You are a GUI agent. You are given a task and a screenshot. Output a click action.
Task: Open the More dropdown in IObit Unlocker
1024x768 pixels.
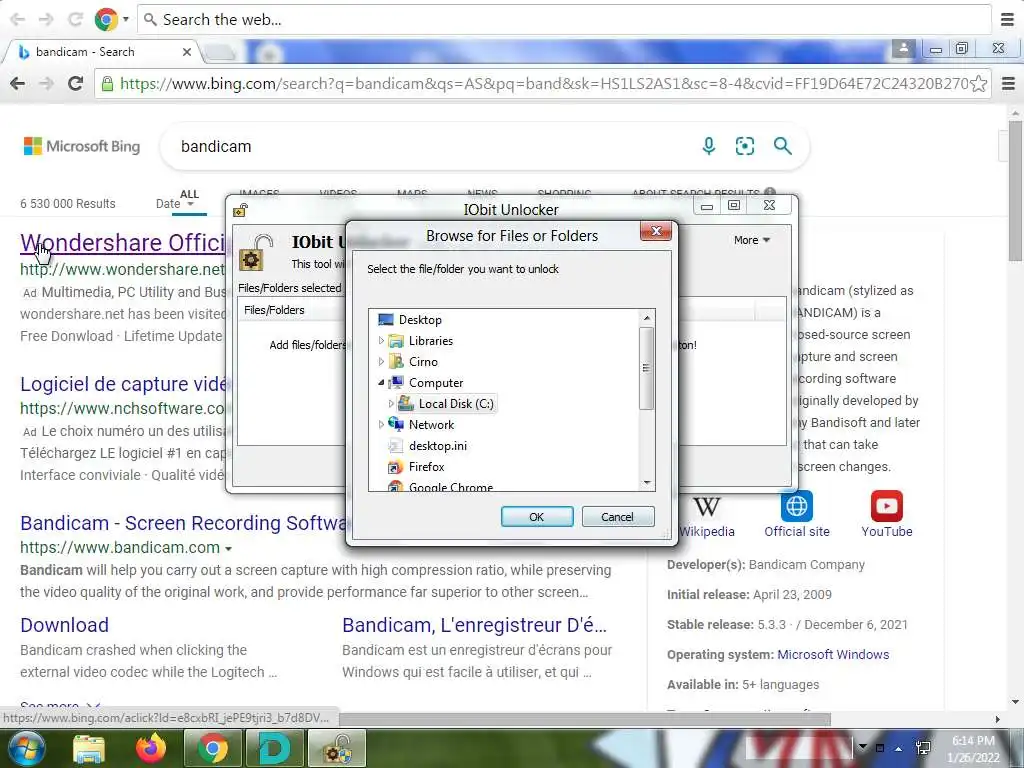tap(752, 240)
